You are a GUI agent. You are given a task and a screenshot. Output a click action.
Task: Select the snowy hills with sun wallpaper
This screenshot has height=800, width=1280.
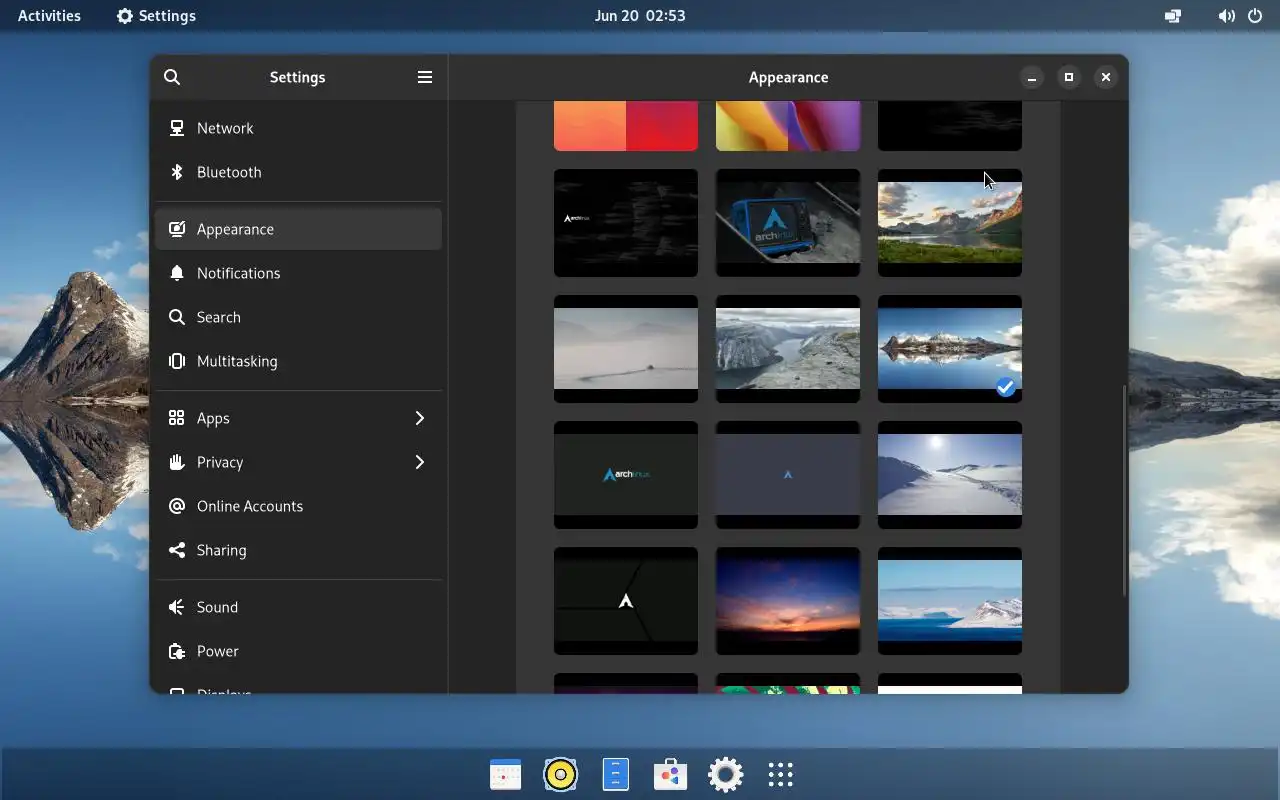coord(950,475)
